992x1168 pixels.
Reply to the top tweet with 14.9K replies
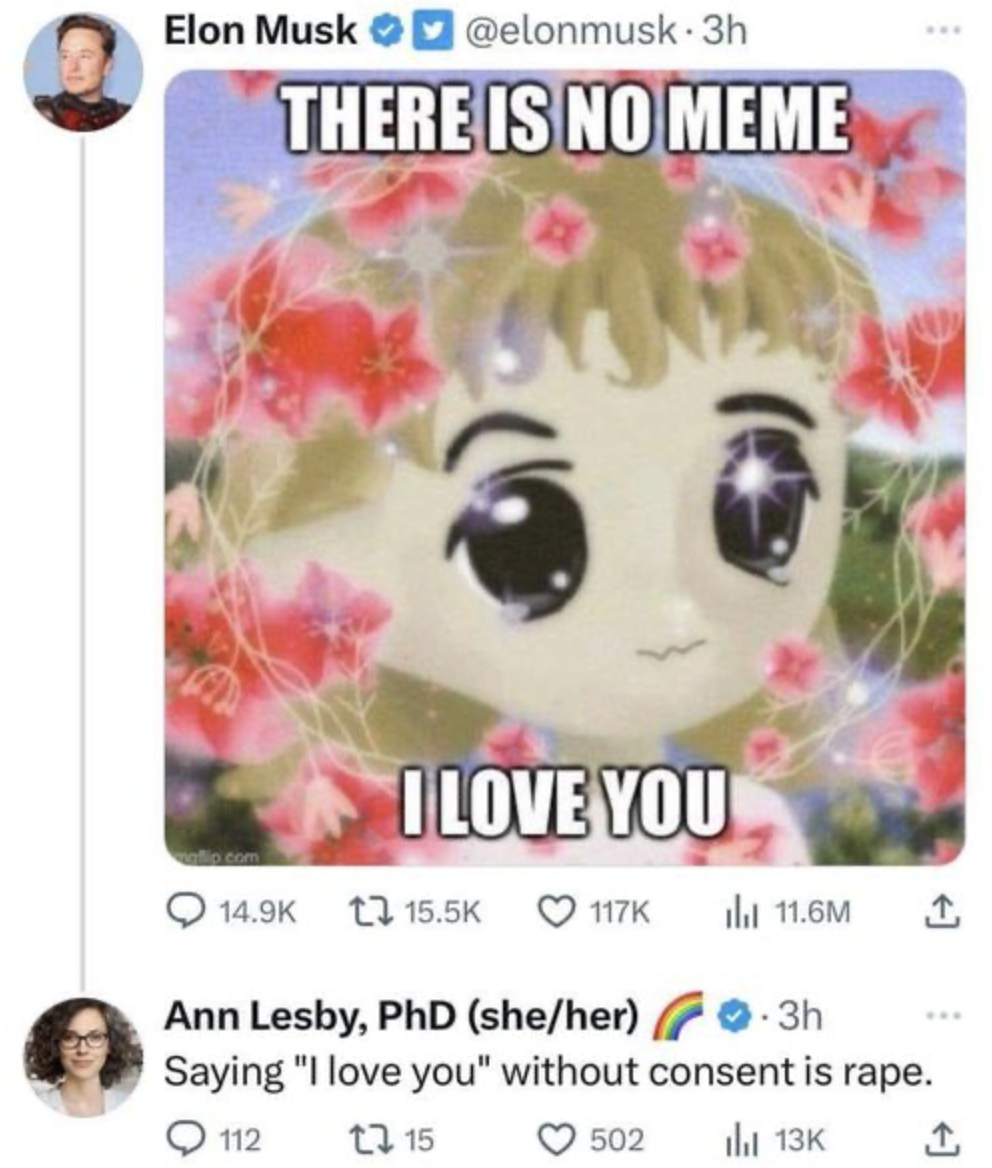[x=185, y=912]
